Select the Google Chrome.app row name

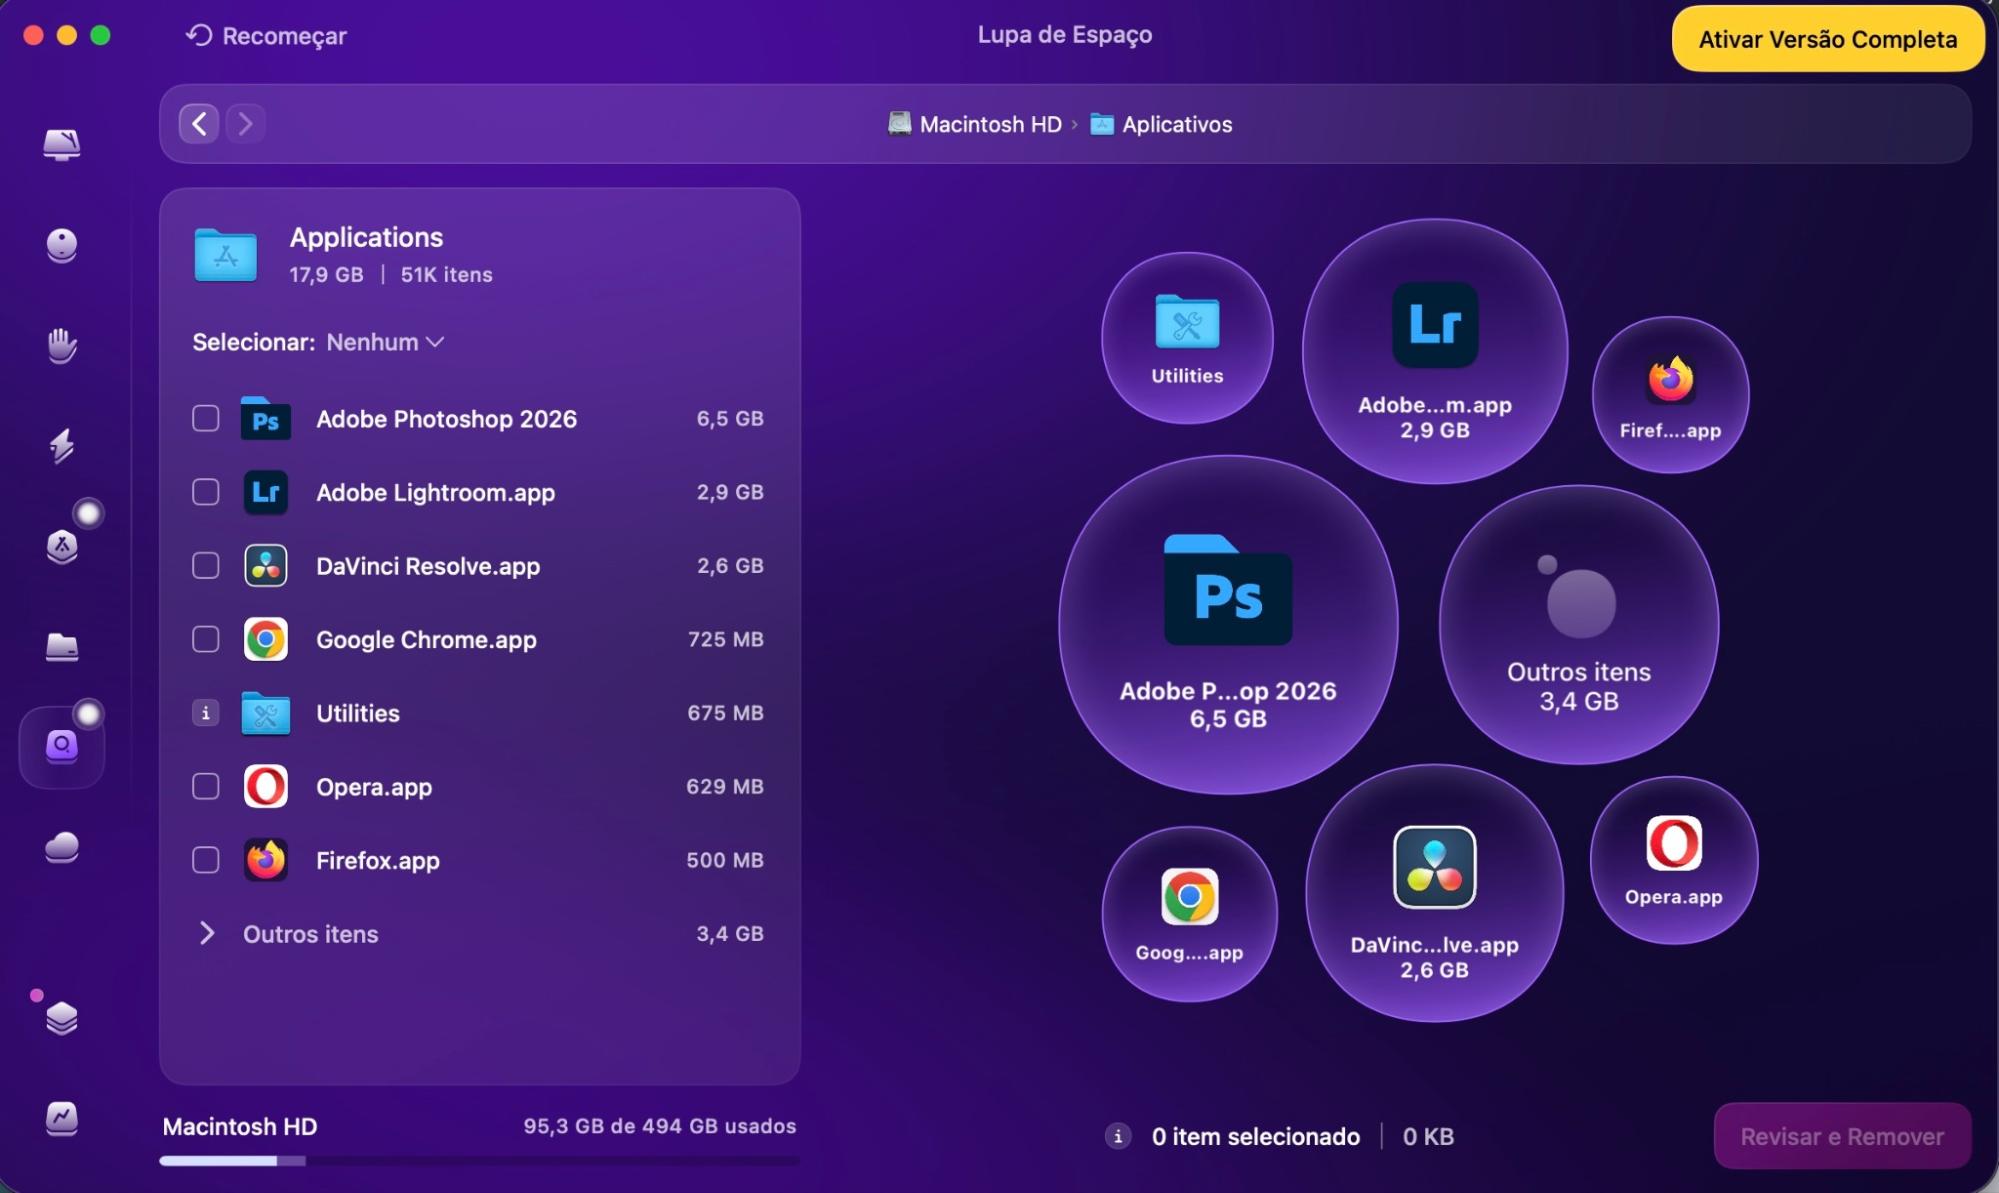tap(426, 640)
